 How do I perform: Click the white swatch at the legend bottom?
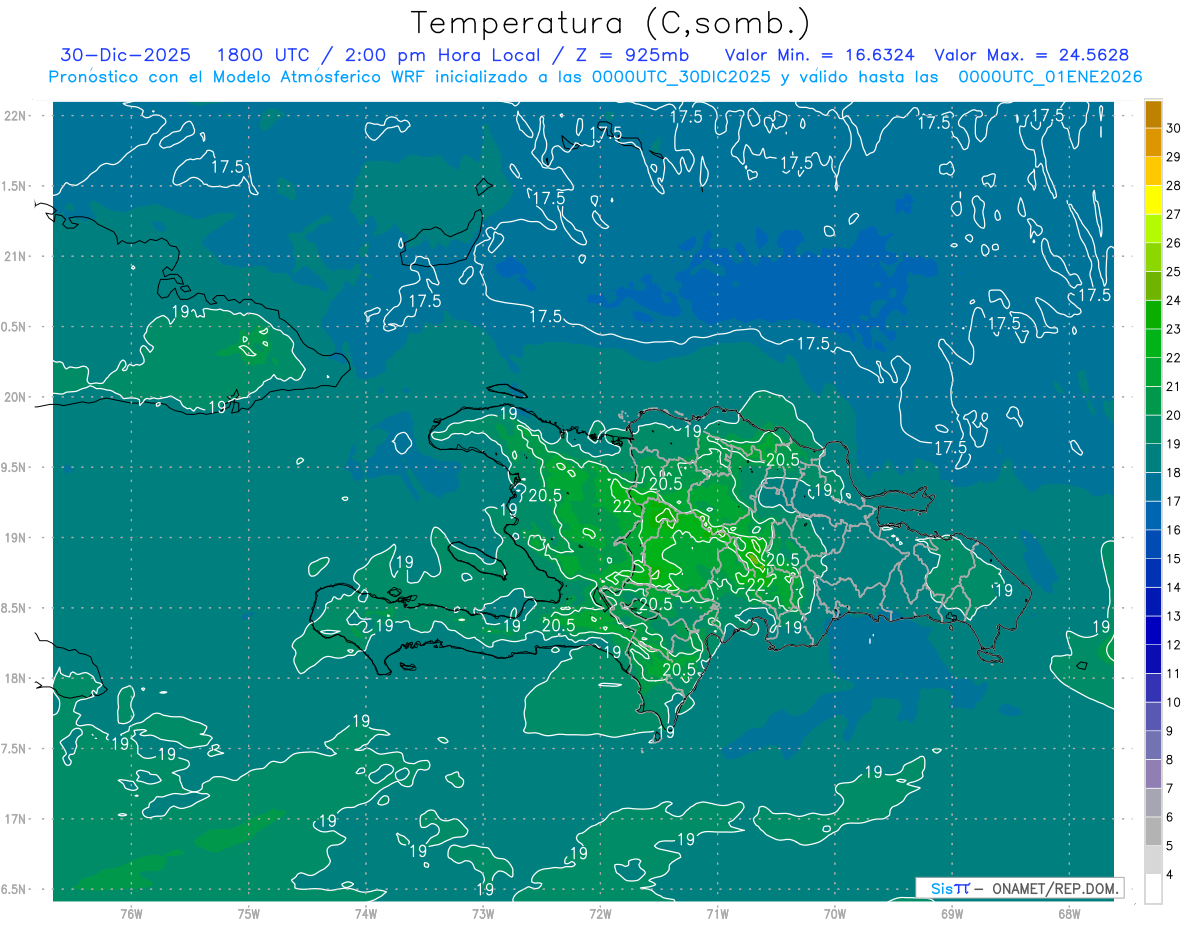[x=1153, y=889]
